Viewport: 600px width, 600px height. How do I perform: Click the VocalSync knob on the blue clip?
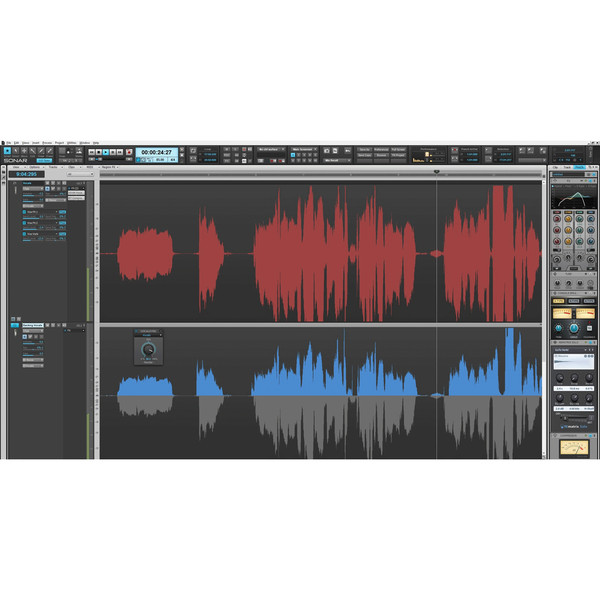point(148,349)
